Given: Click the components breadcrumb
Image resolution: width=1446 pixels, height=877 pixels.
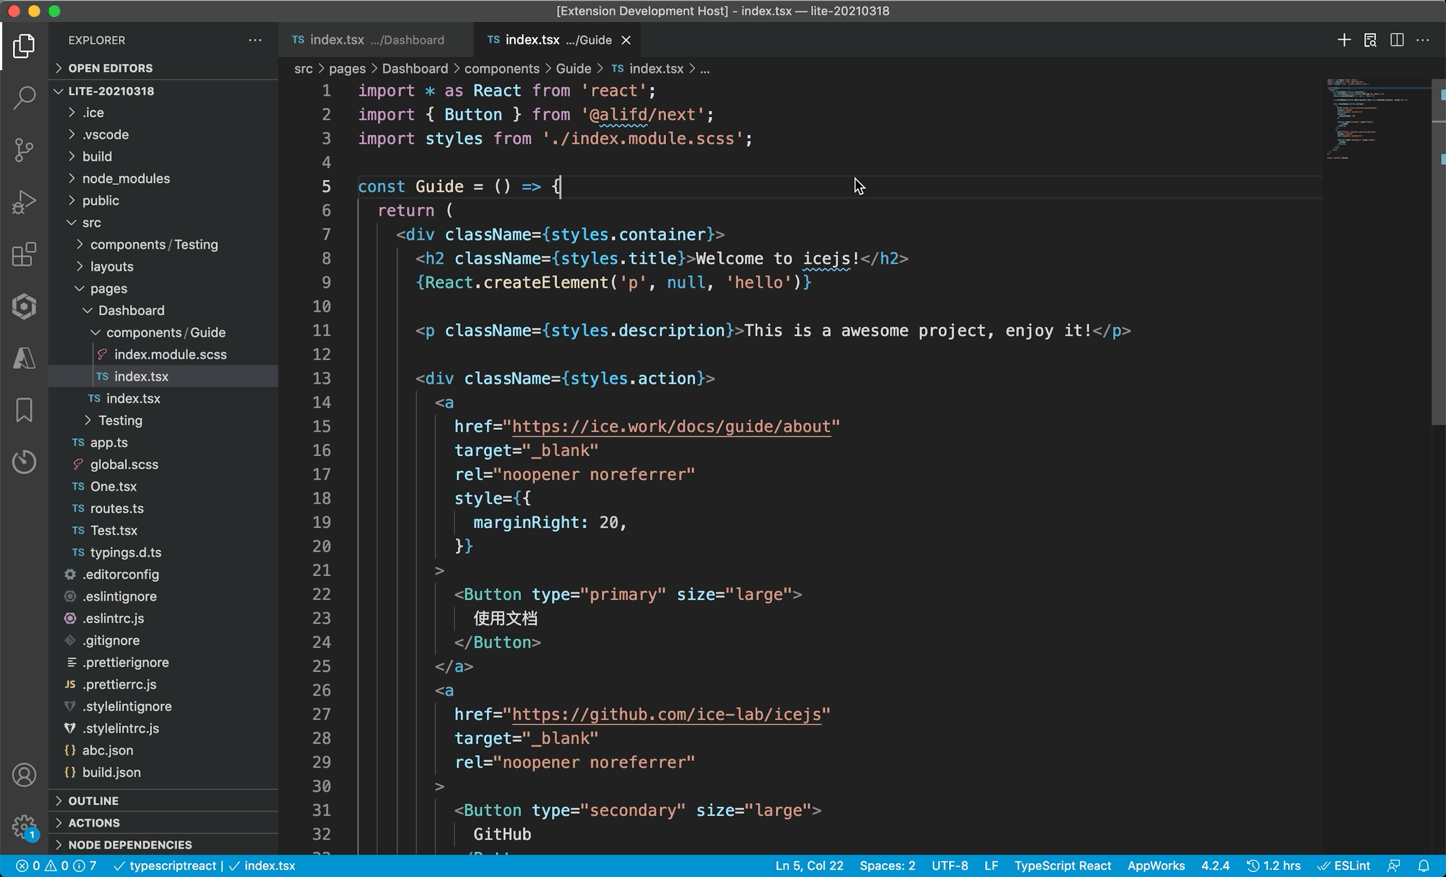Looking at the screenshot, I should (x=502, y=68).
